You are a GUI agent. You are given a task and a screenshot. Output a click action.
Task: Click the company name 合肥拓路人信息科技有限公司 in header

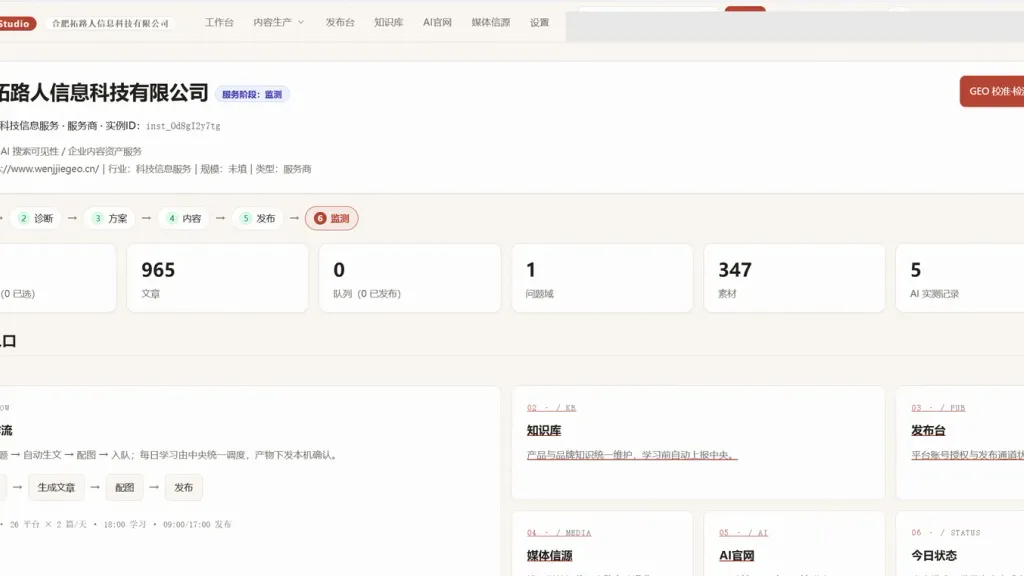(x=110, y=24)
